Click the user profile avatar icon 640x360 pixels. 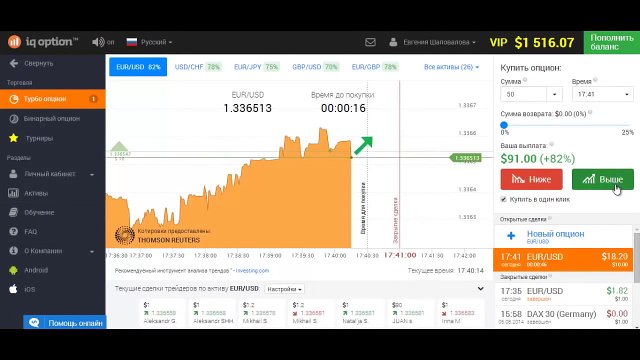[x=393, y=42]
